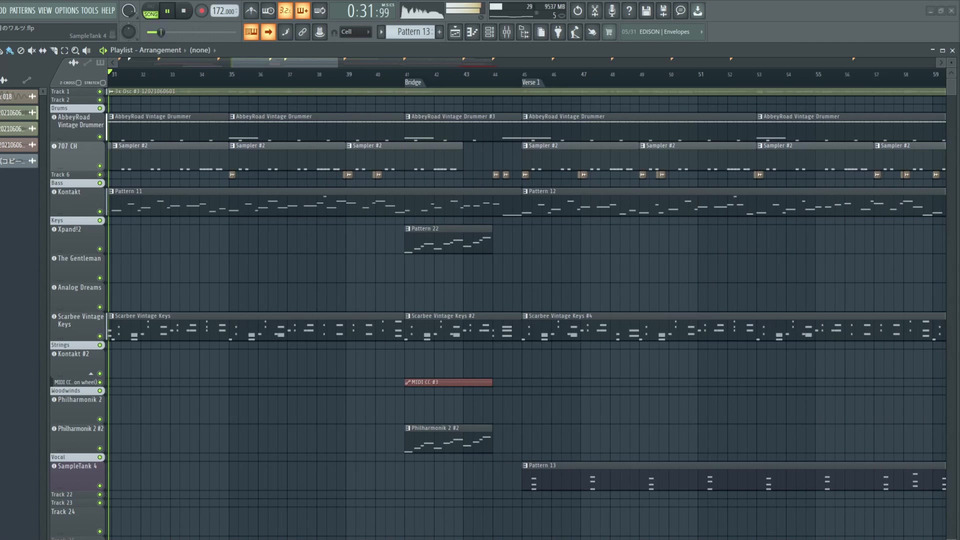
Task: Open the Mixer from the toolbar
Action: pos(506,32)
